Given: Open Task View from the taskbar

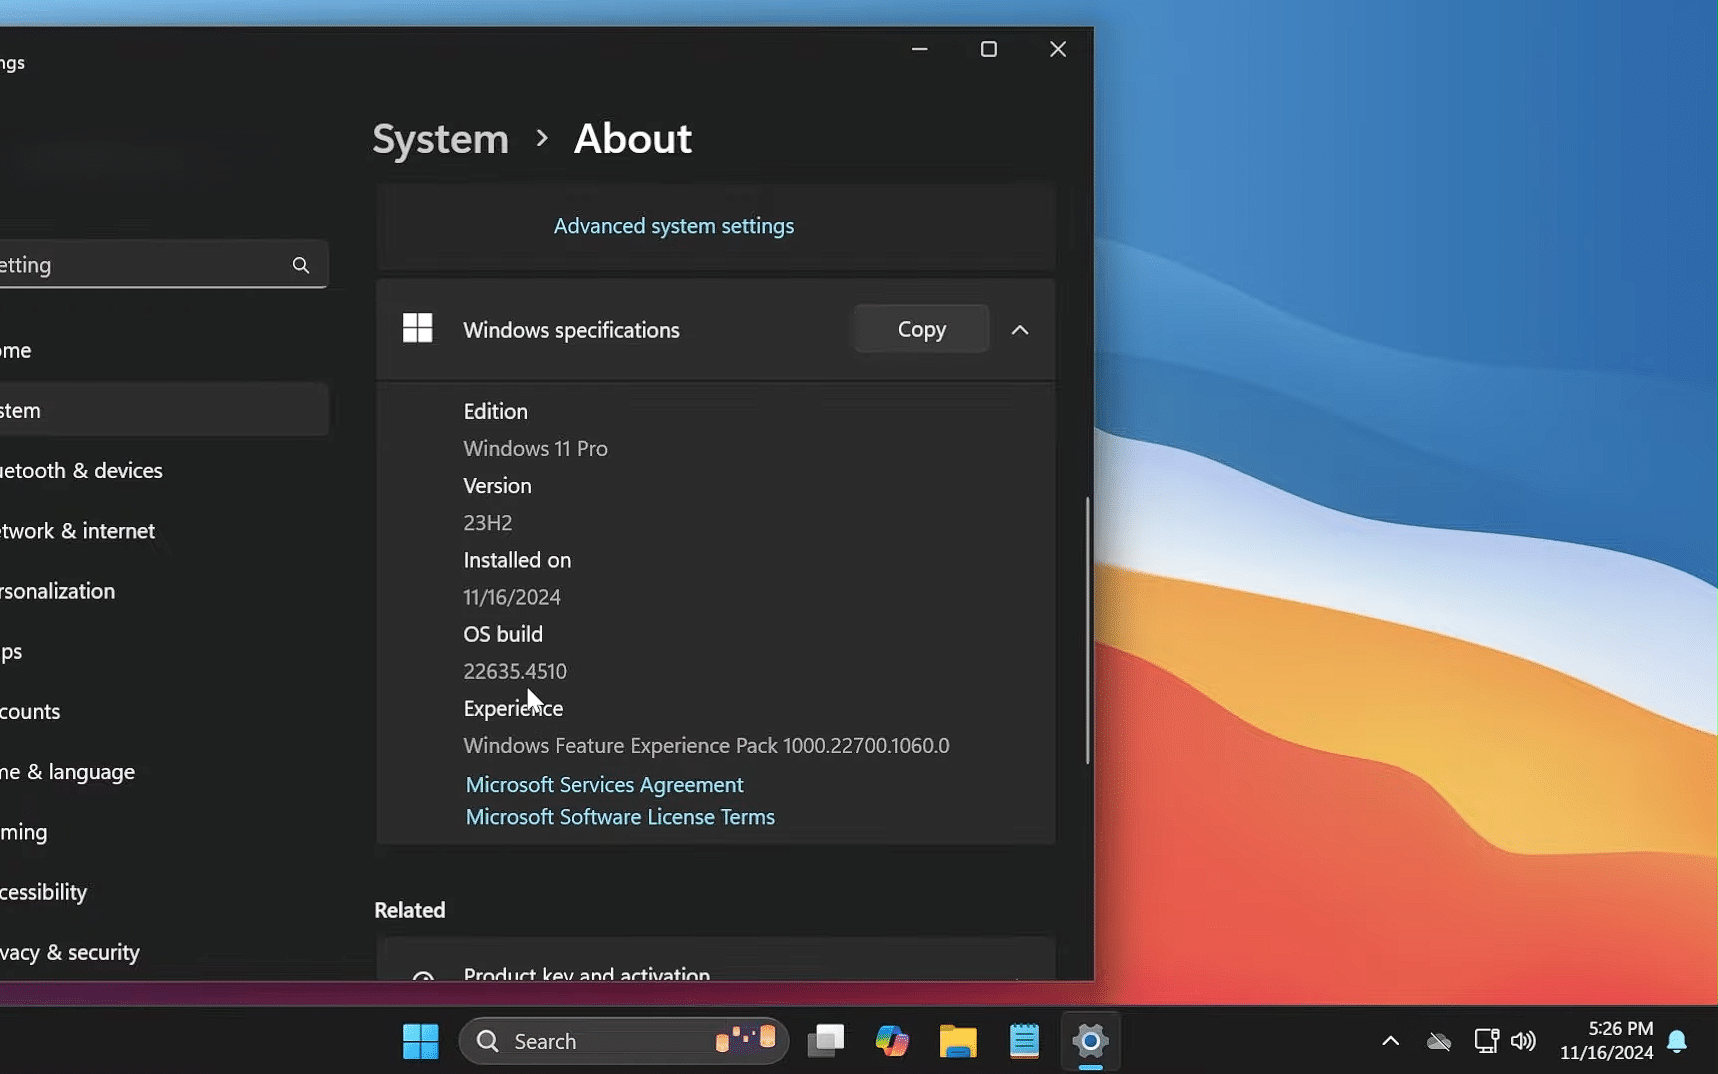Looking at the screenshot, I should click(826, 1041).
